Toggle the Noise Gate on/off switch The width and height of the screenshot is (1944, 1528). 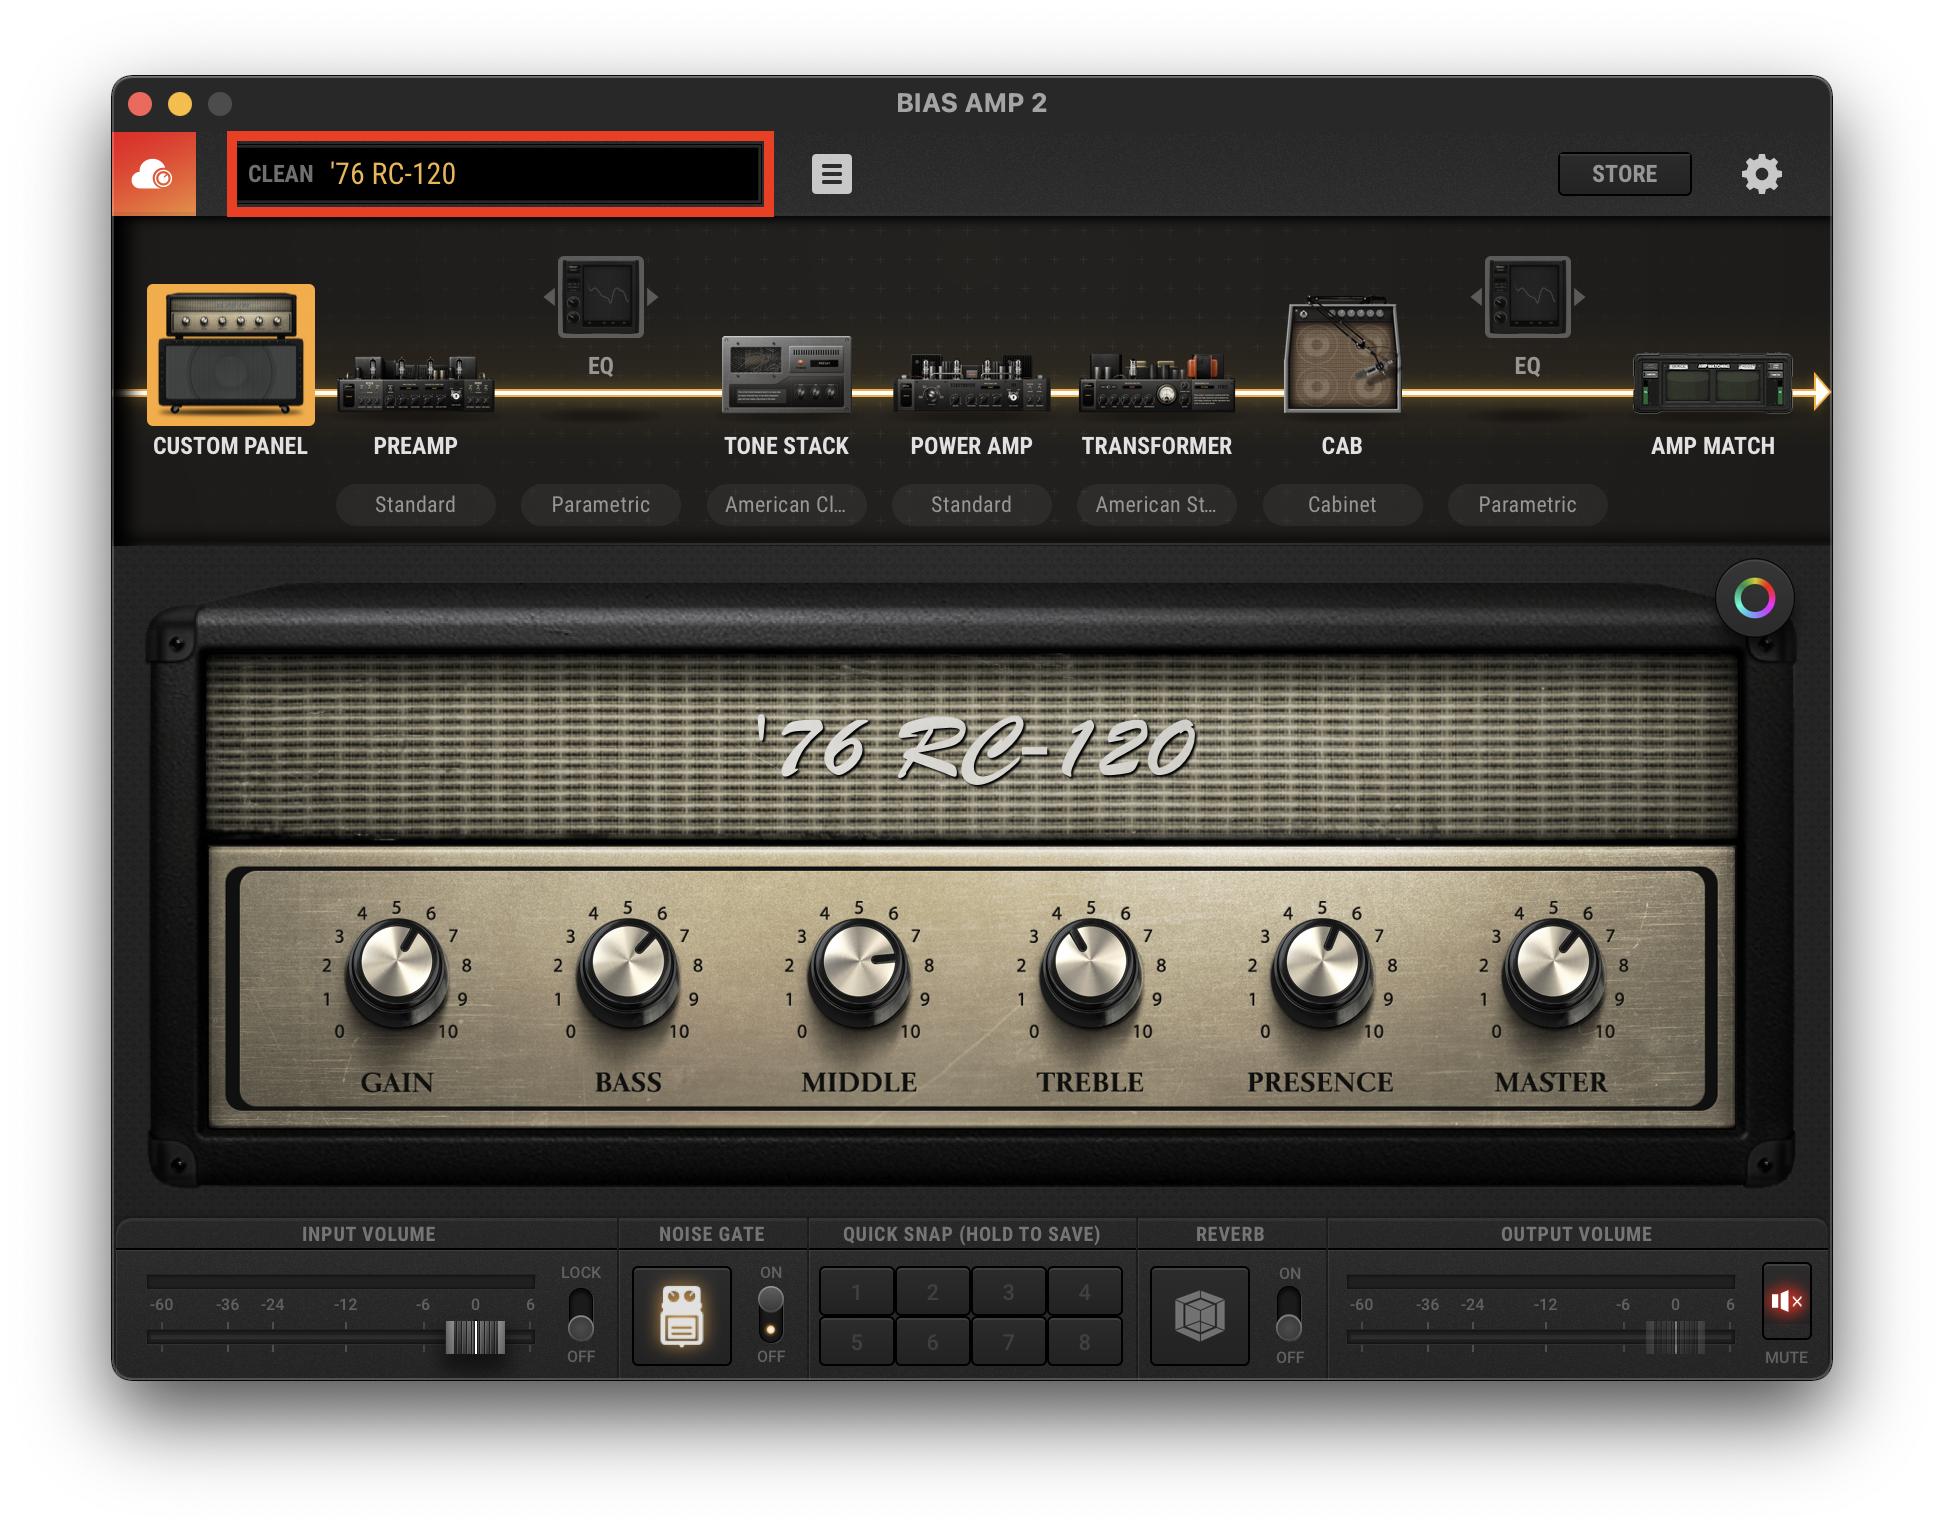771,1314
